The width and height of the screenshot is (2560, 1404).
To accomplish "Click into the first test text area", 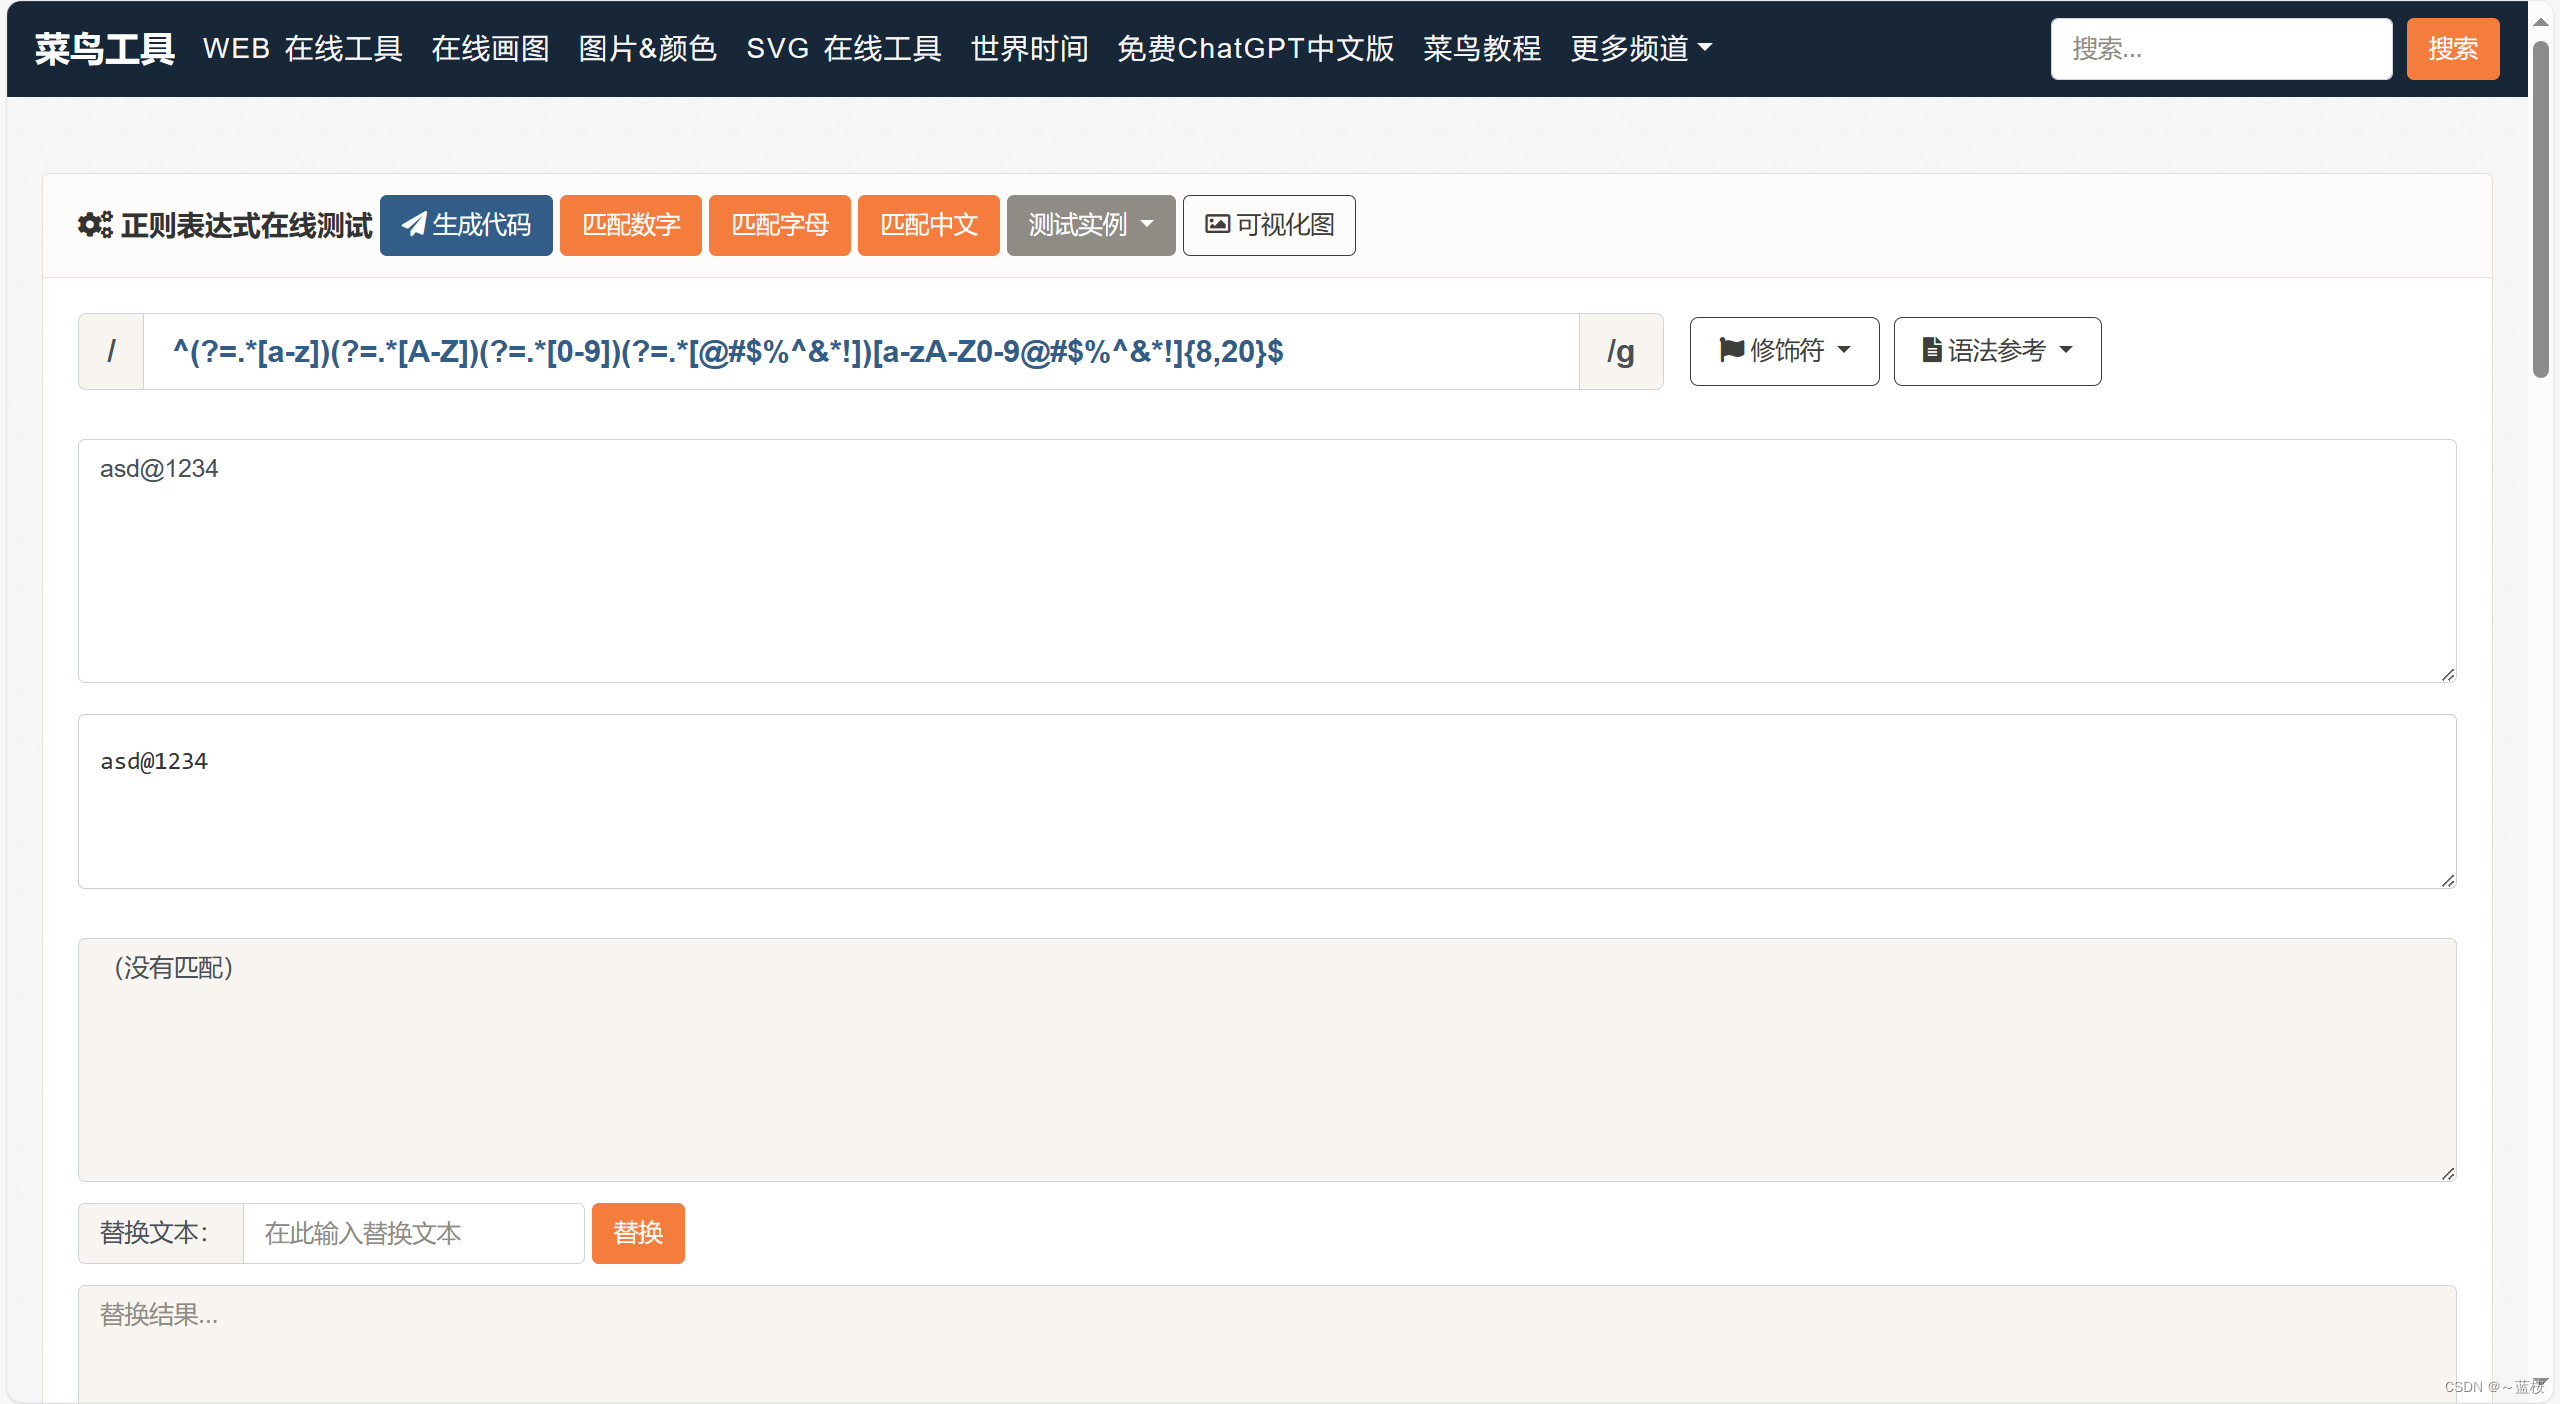I will 1267,561.
